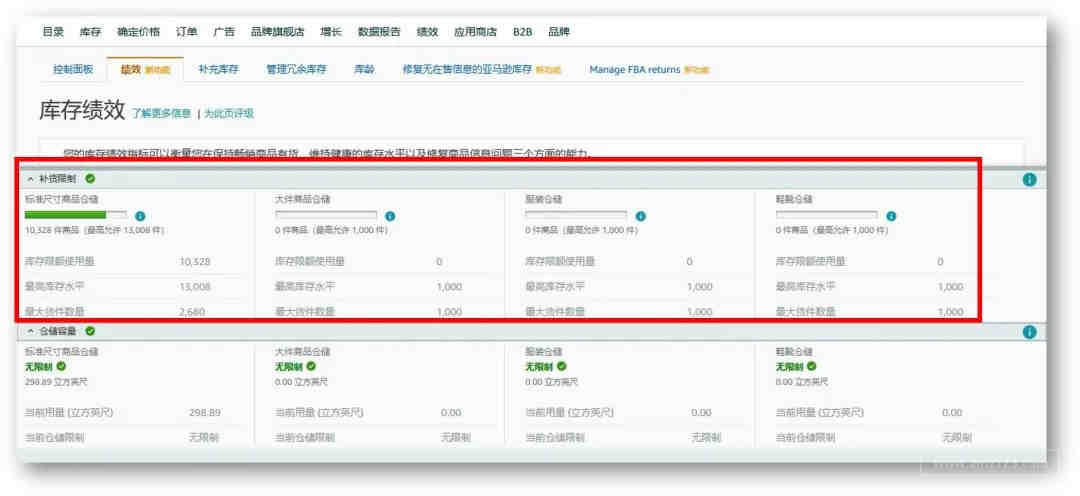The height and width of the screenshot is (496, 1080).
Task: Collapse the 补货限制 section chevron
Action: [30, 179]
